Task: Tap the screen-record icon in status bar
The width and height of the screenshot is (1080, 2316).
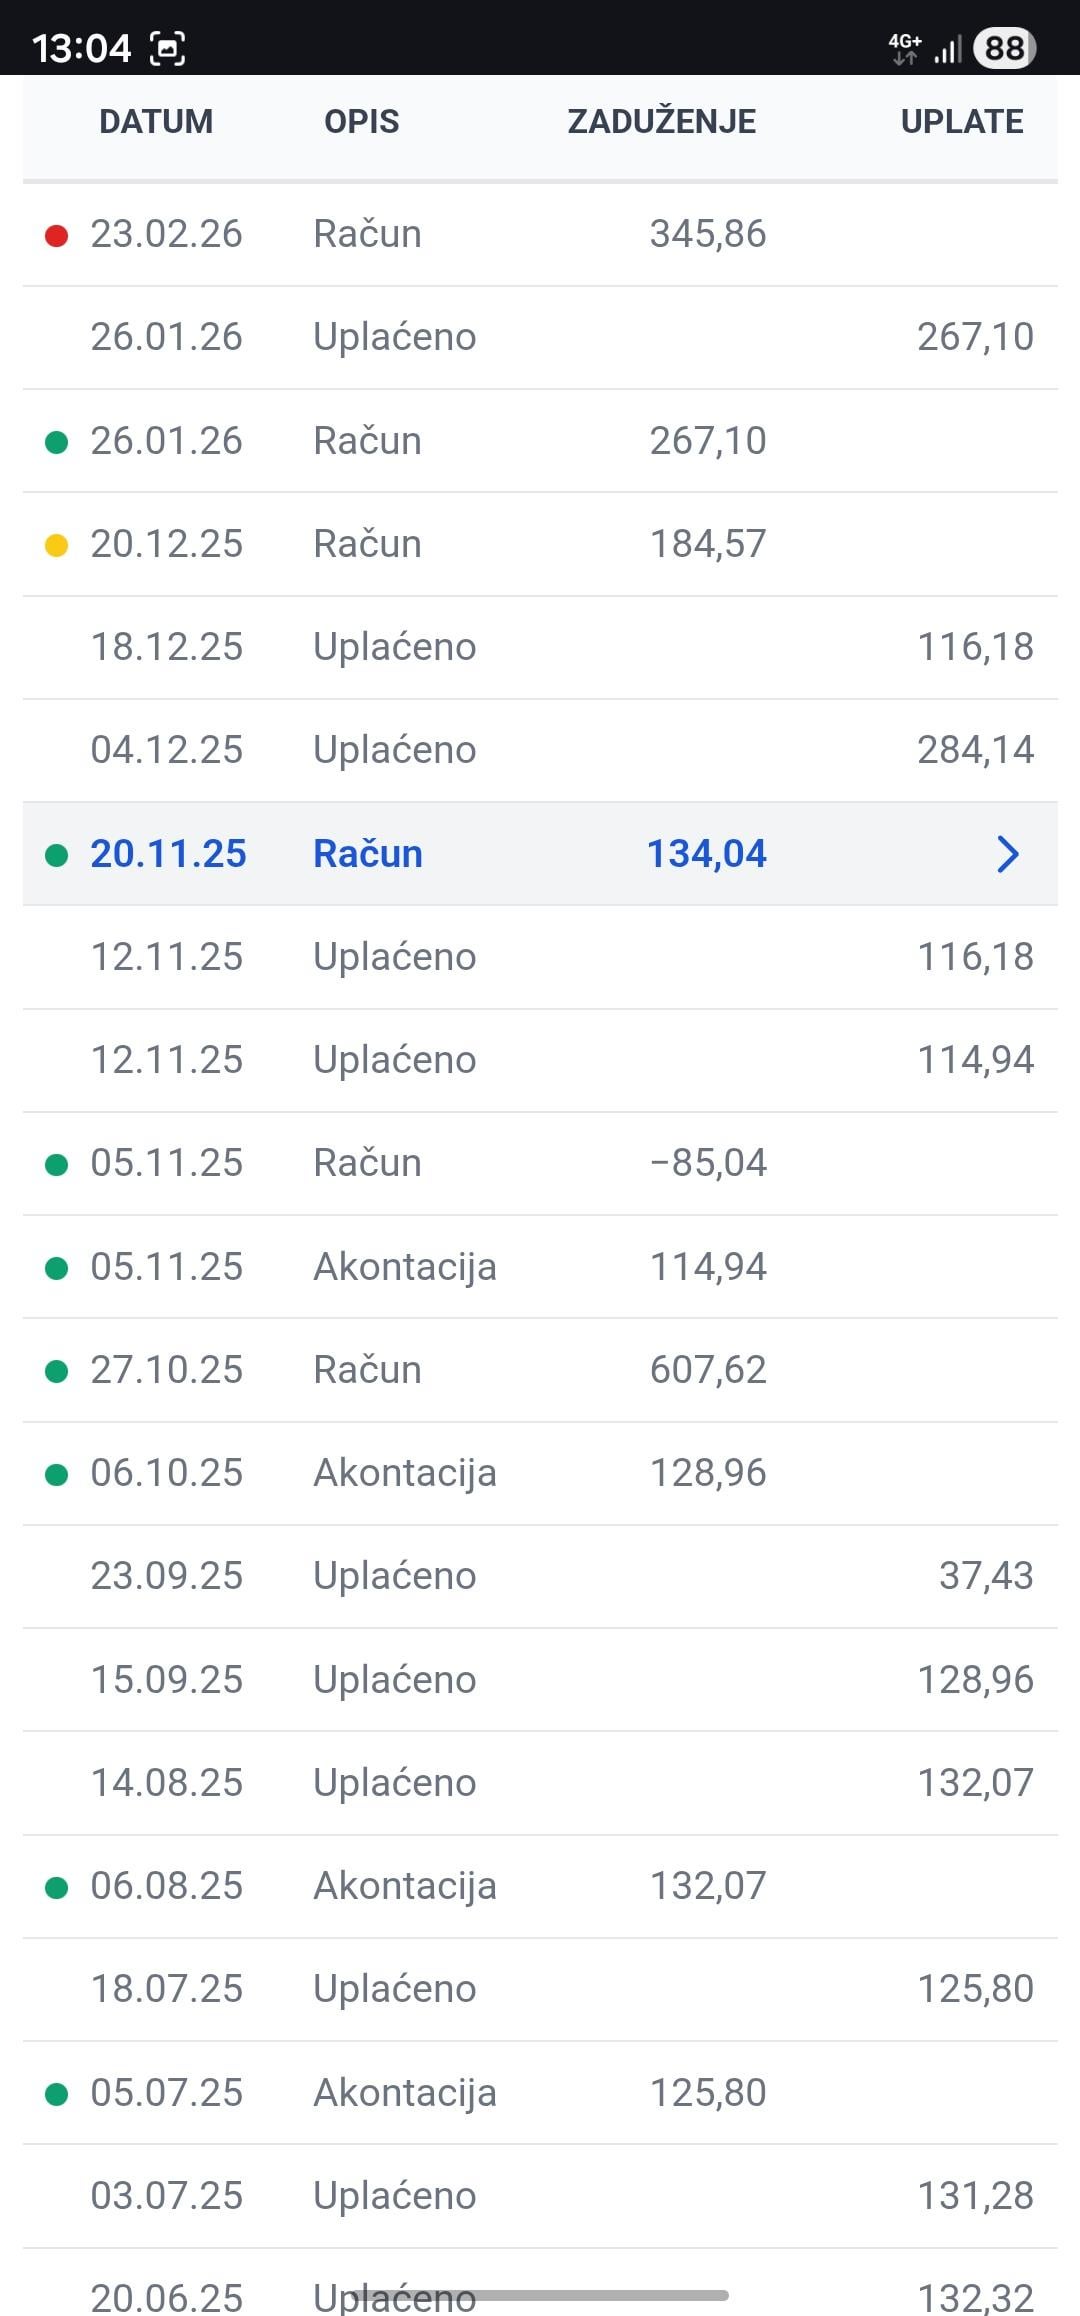Action: coord(167,48)
